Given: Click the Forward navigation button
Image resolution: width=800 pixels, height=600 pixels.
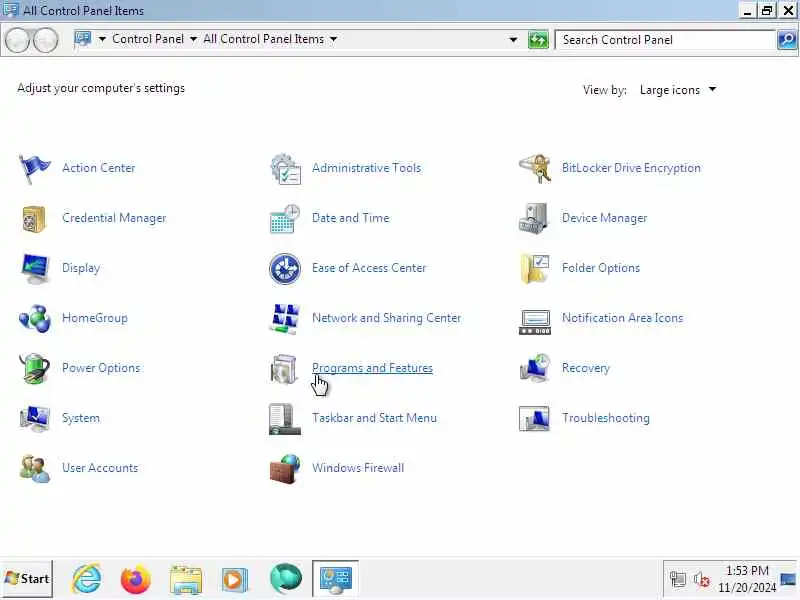Looking at the screenshot, I should click(45, 40).
